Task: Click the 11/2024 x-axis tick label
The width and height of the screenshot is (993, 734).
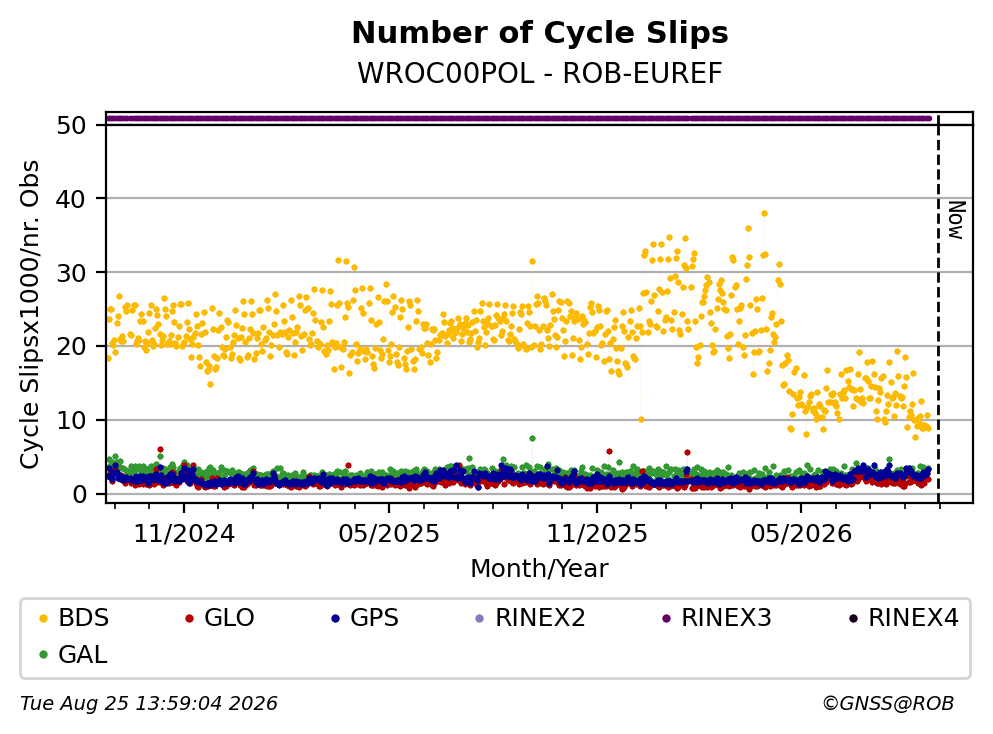Action: (x=184, y=534)
